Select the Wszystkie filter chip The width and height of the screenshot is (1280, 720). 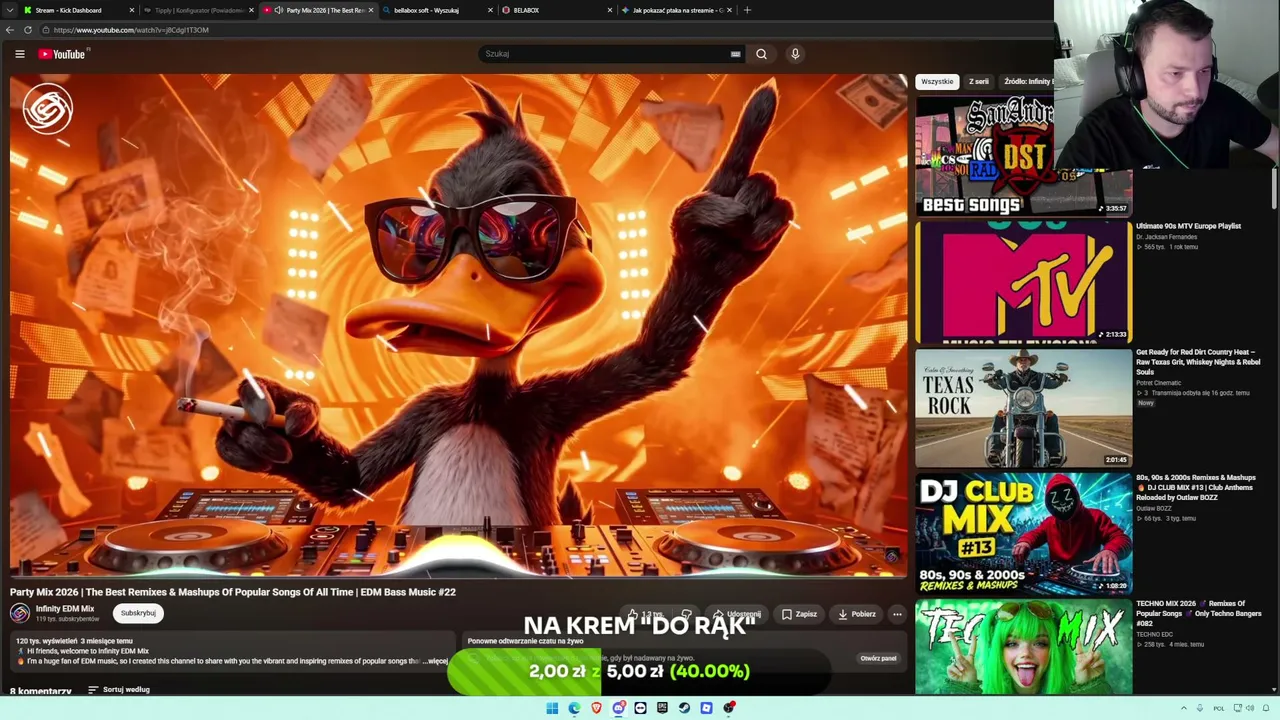[937, 82]
